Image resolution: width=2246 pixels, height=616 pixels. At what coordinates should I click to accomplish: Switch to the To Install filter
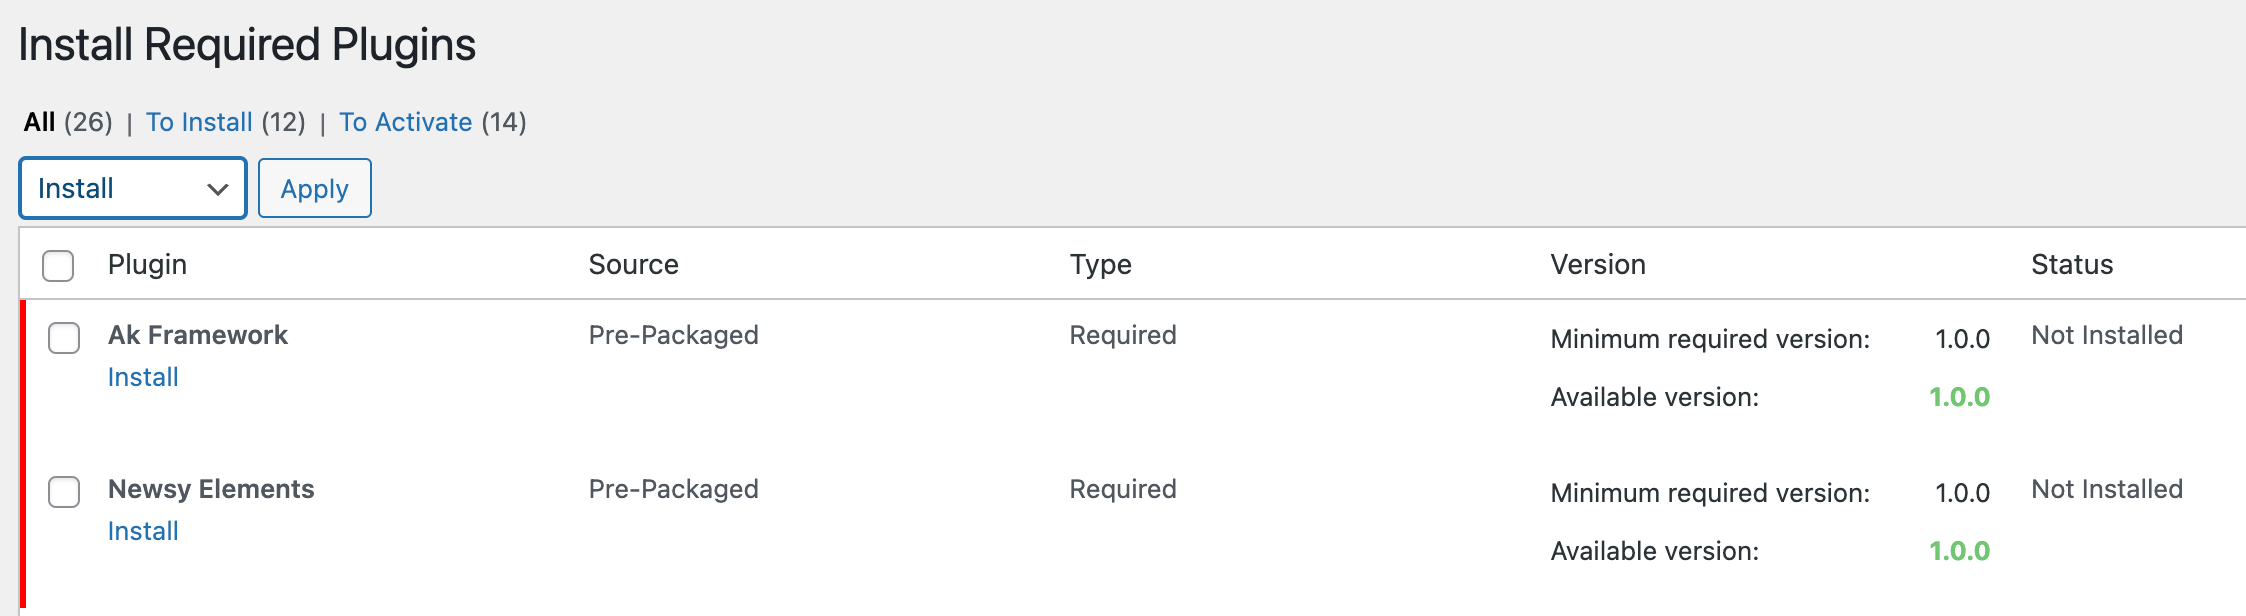[x=199, y=122]
